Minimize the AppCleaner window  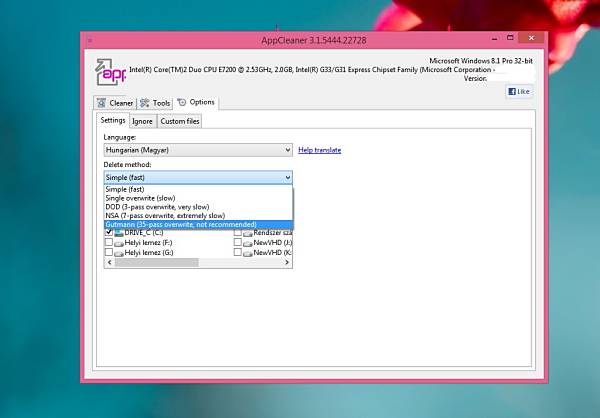click(495, 38)
